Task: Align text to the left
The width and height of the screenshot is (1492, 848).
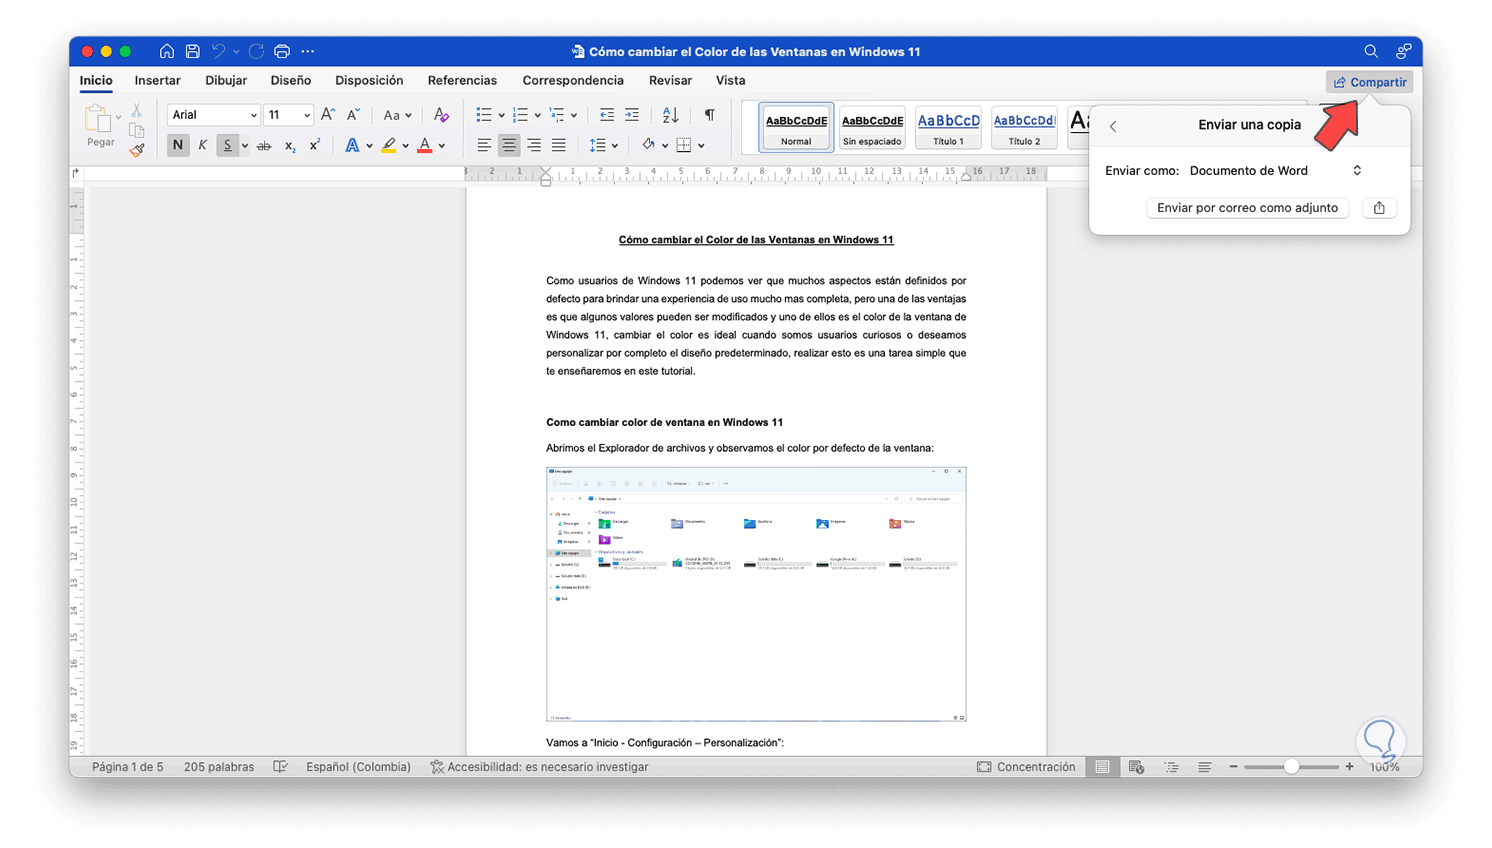Action: 484,146
